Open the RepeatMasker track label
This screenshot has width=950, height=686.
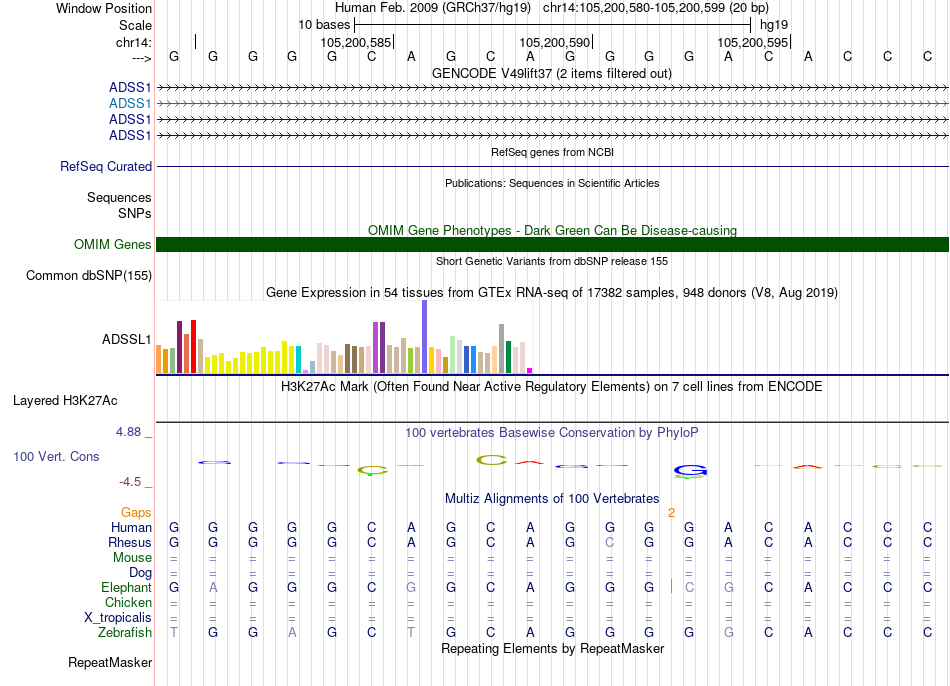tap(110, 662)
